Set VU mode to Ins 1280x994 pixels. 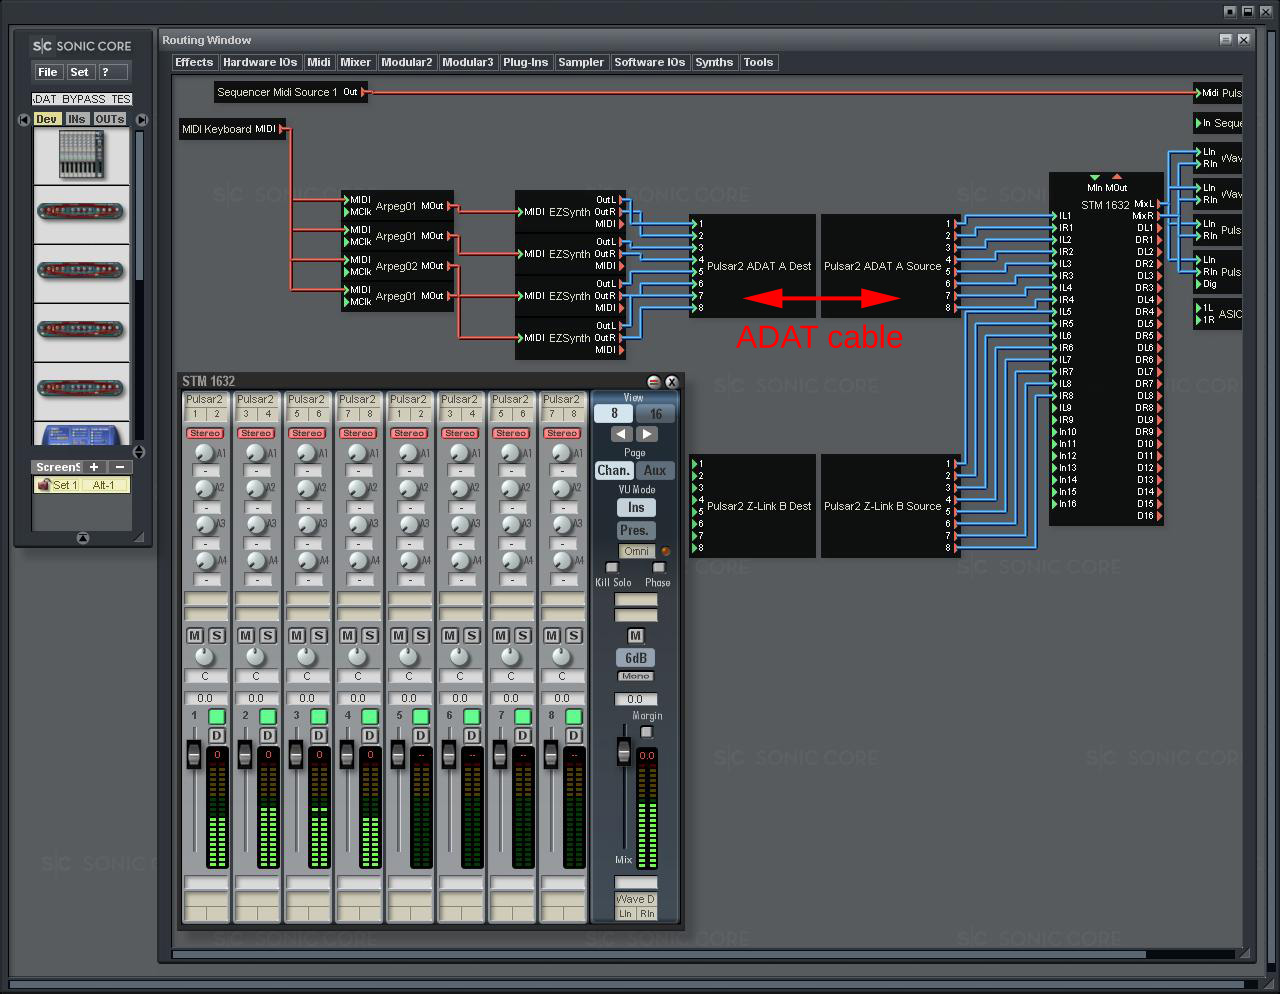point(636,508)
